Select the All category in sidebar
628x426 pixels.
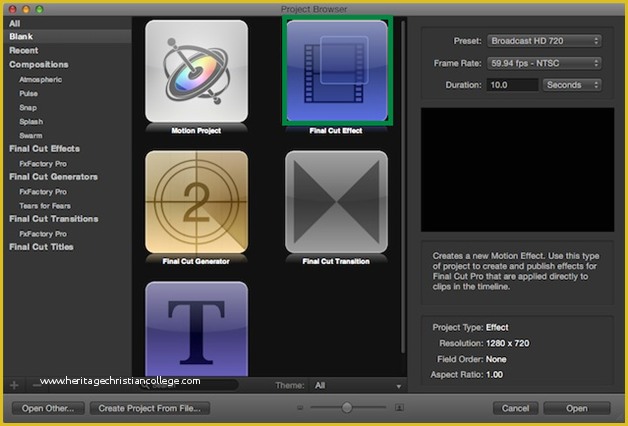[x=15, y=24]
